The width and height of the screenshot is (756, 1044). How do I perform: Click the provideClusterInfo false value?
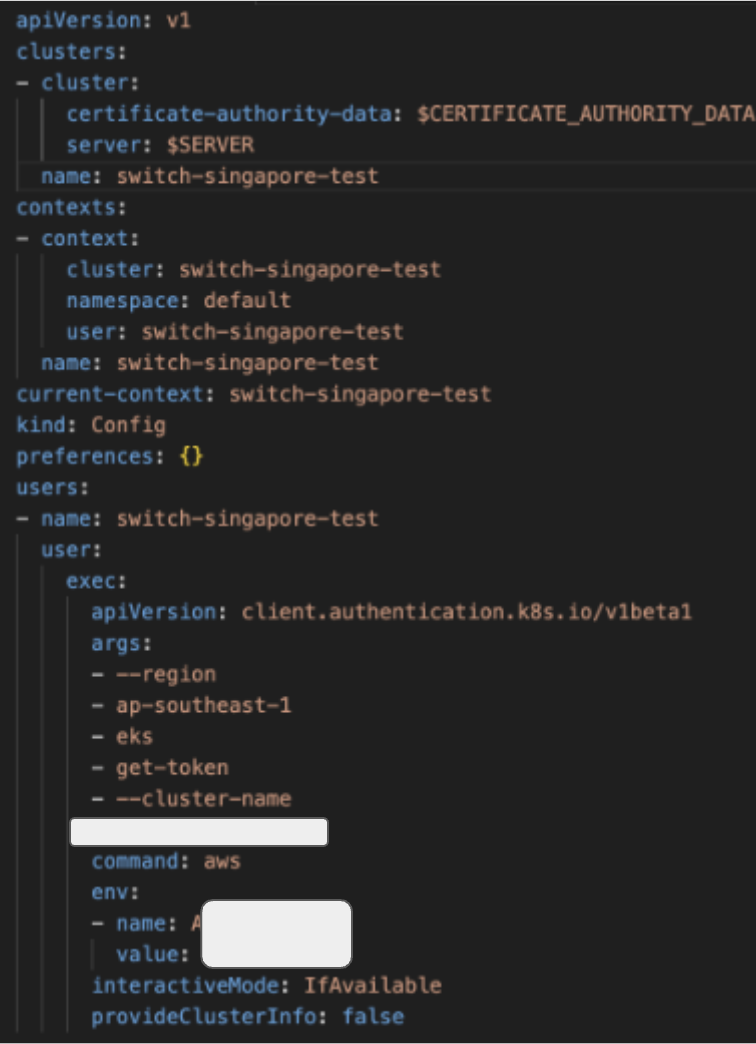click(372, 1016)
